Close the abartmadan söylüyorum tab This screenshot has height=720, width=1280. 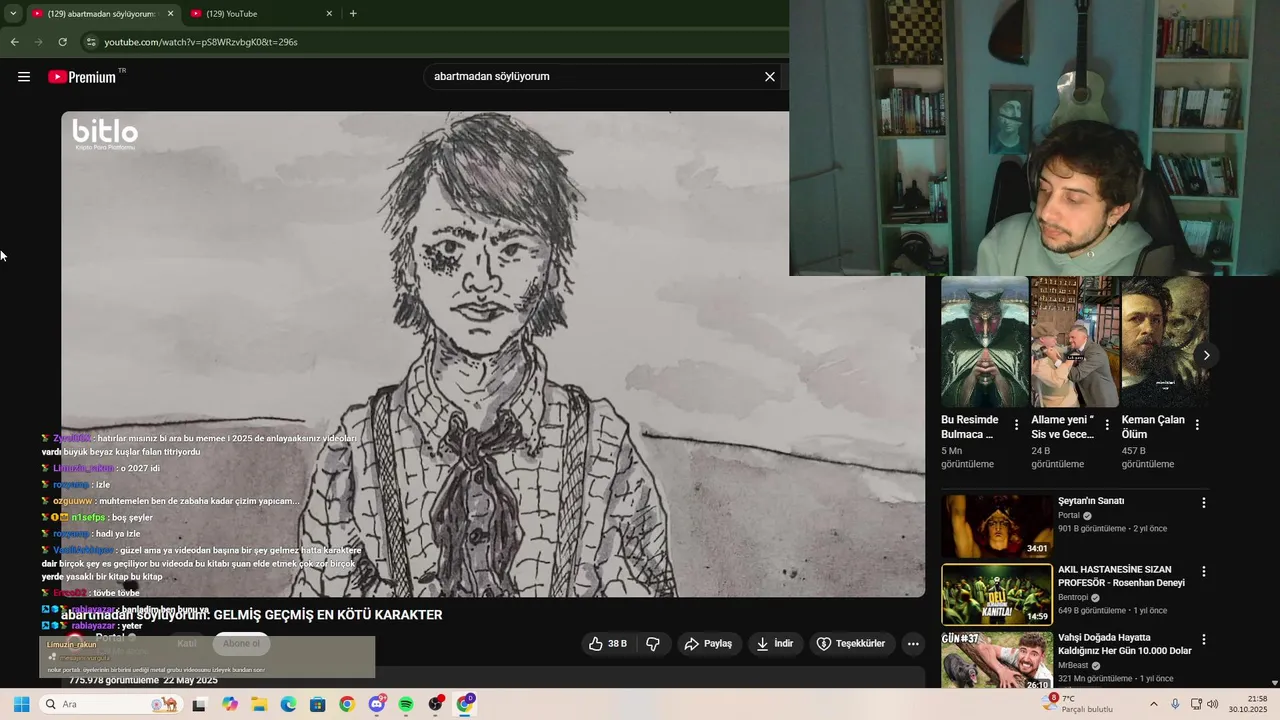click(170, 13)
